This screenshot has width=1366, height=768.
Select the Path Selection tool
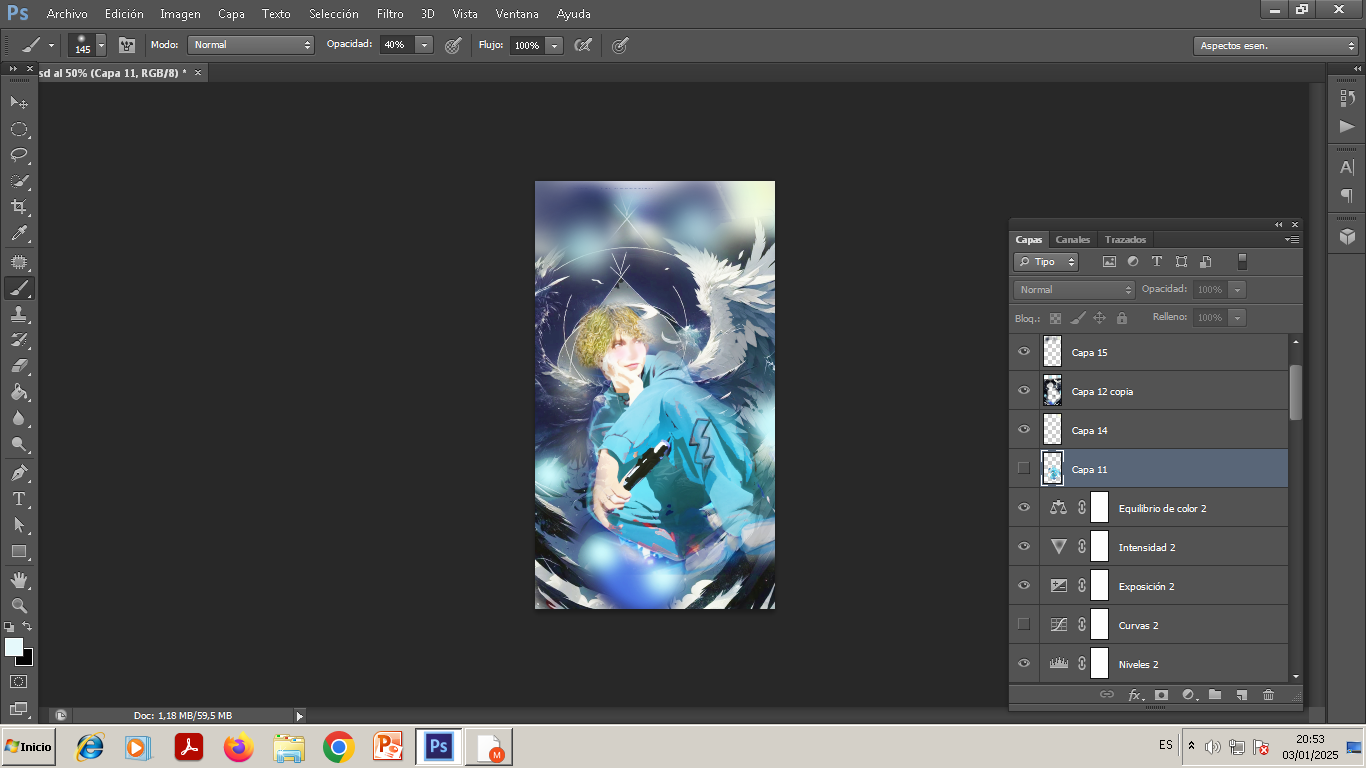point(19,525)
